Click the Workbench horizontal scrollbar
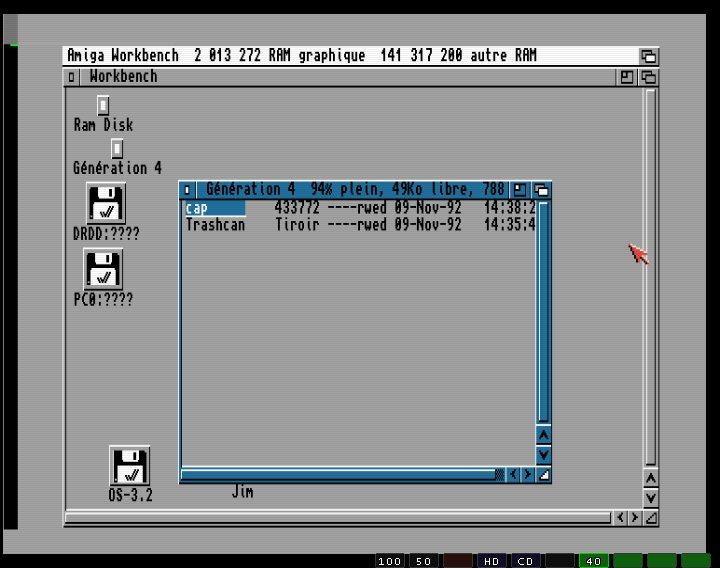The height and width of the screenshot is (568, 720). click(338, 518)
